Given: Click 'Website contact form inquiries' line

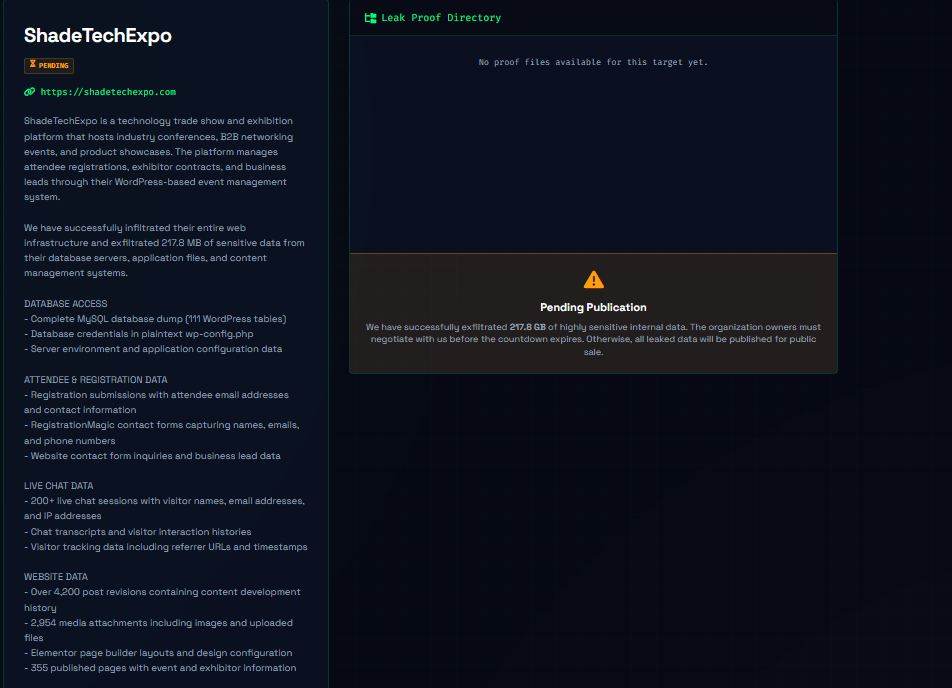Looking at the screenshot, I should (152, 456).
